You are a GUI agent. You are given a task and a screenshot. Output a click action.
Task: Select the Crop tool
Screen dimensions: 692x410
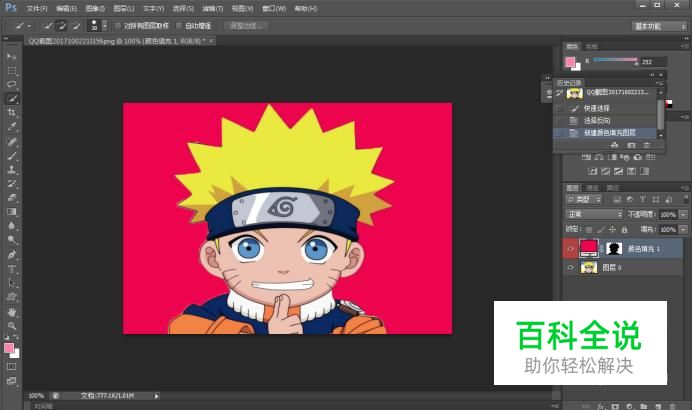point(11,112)
